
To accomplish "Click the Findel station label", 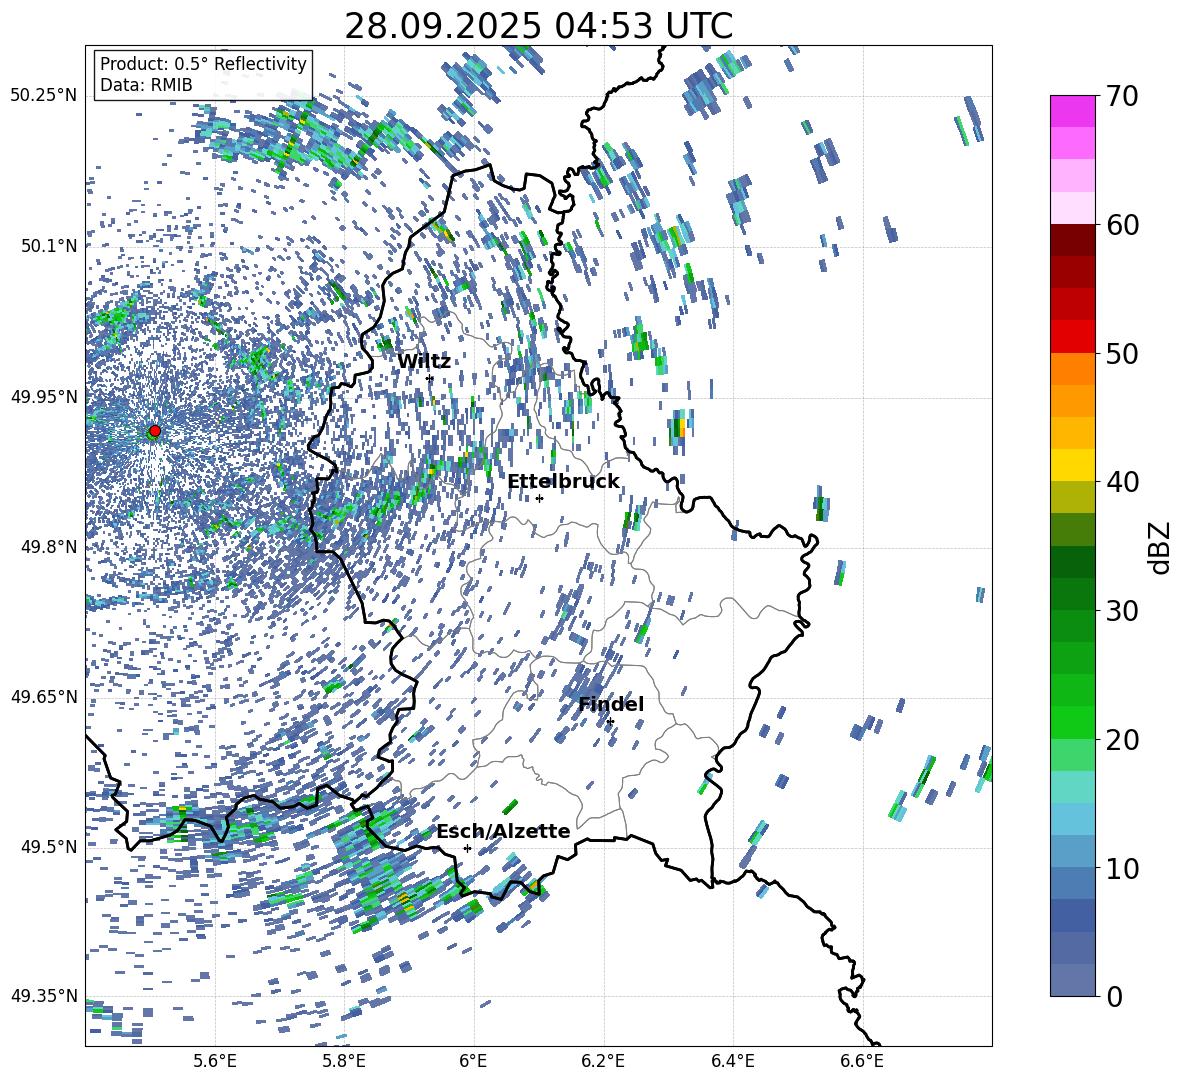I will click(611, 704).
